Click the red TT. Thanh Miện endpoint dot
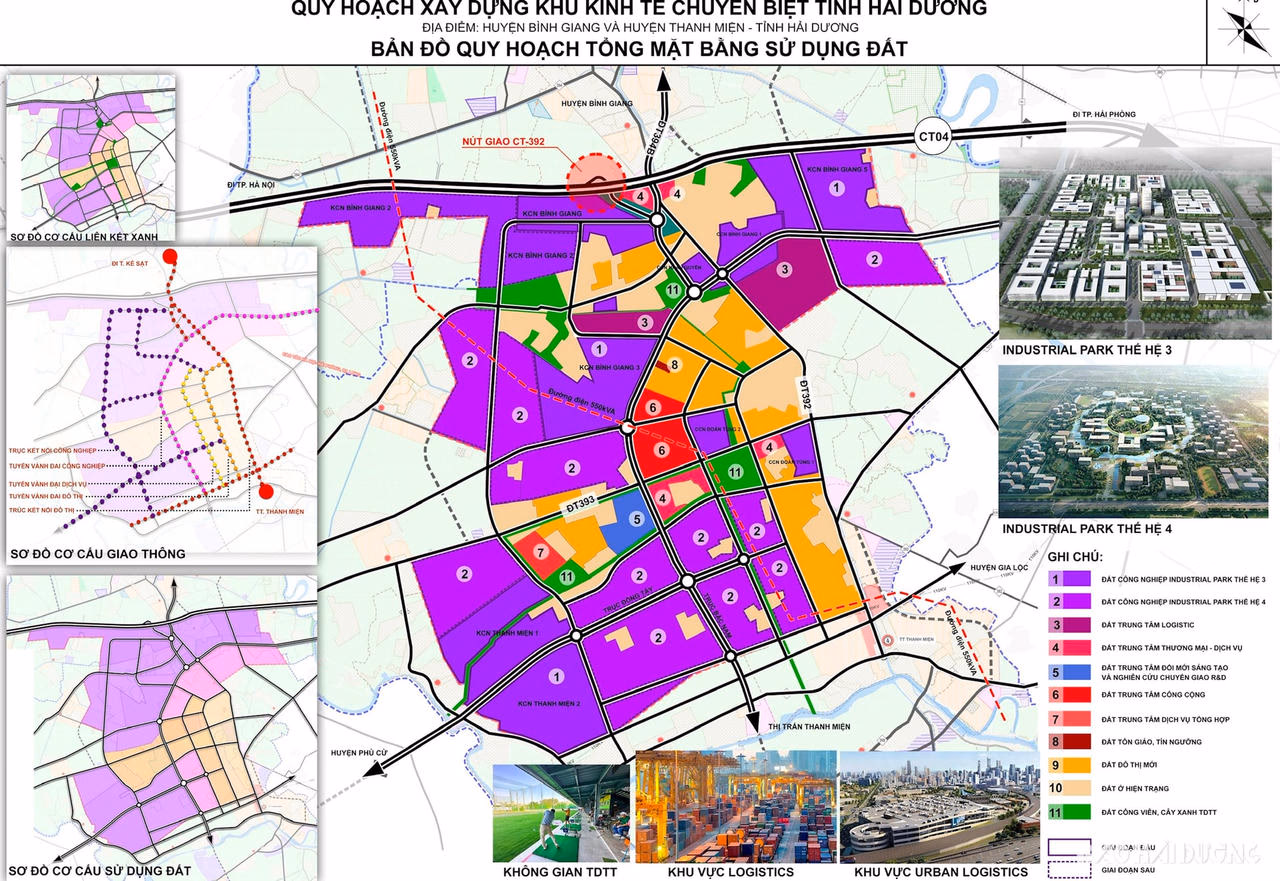 tap(266, 491)
